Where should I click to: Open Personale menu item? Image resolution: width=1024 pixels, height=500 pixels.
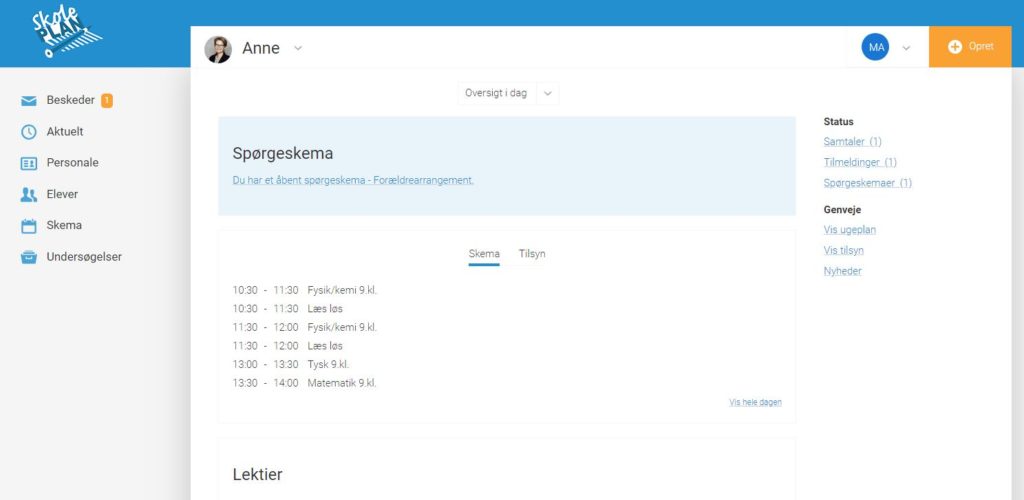tap(72, 163)
